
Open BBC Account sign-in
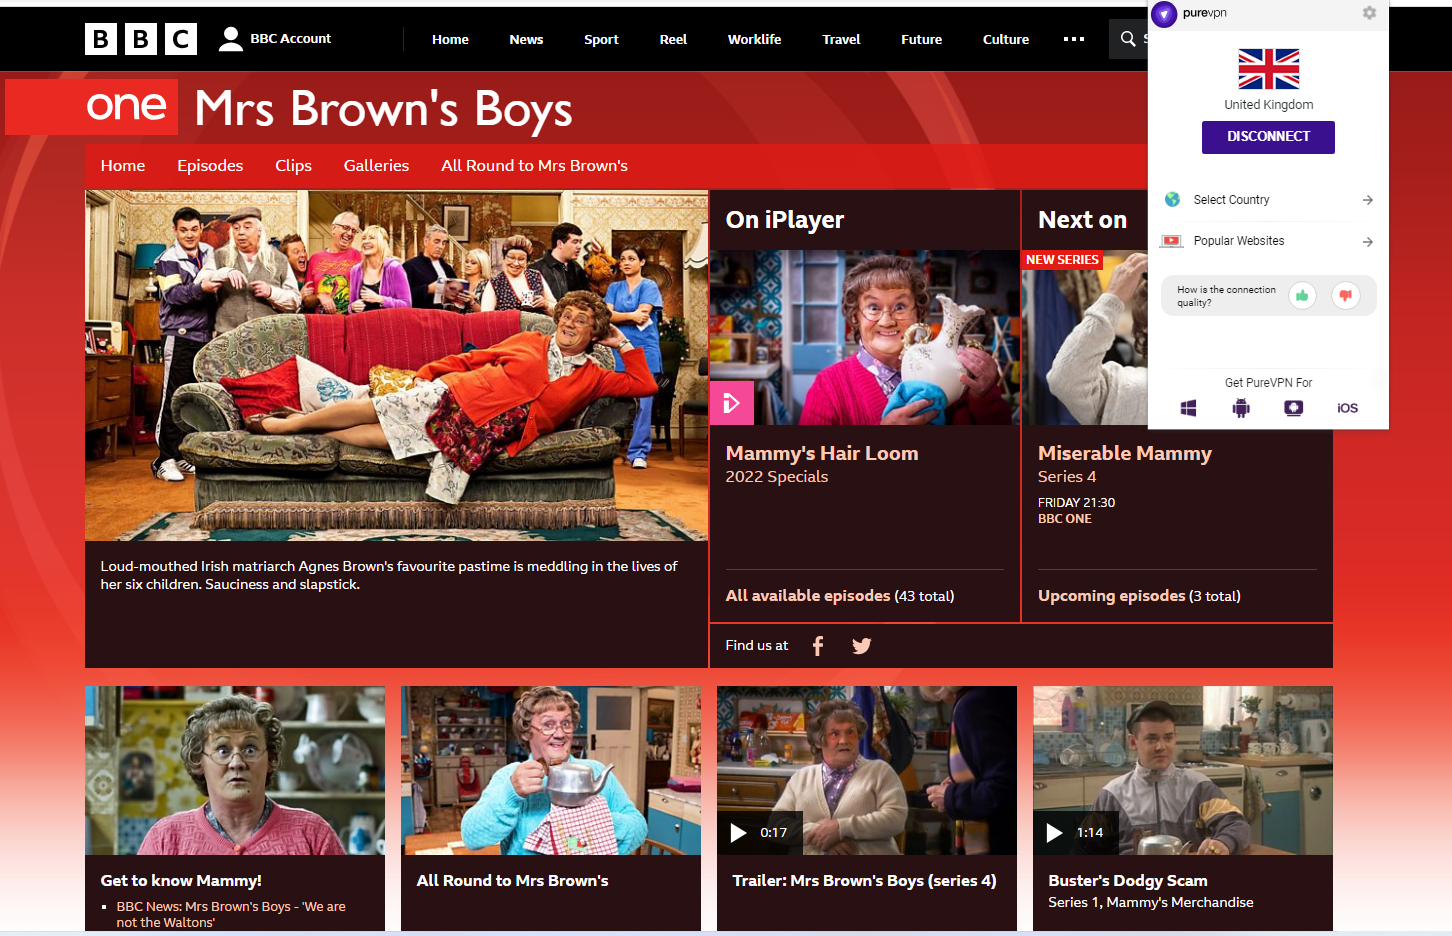click(x=275, y=39)
